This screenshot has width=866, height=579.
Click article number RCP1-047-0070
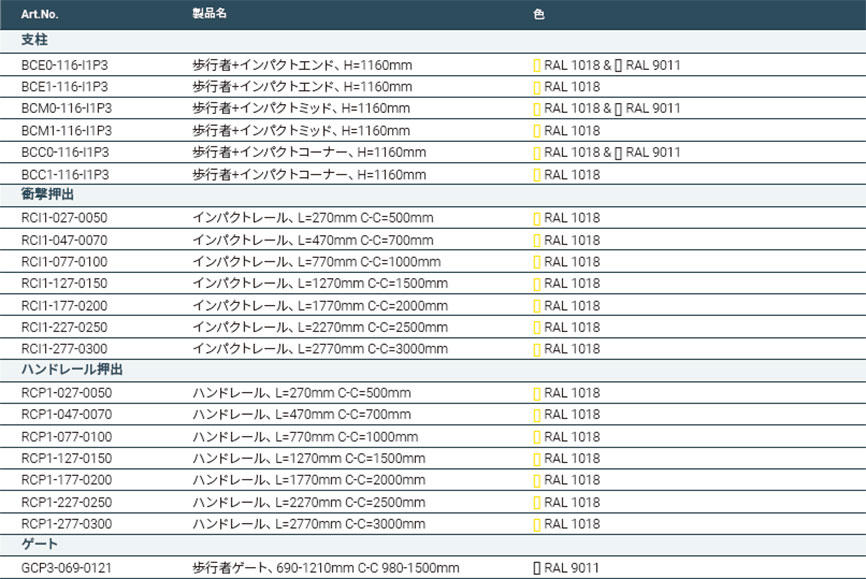[x=66, y=414]
